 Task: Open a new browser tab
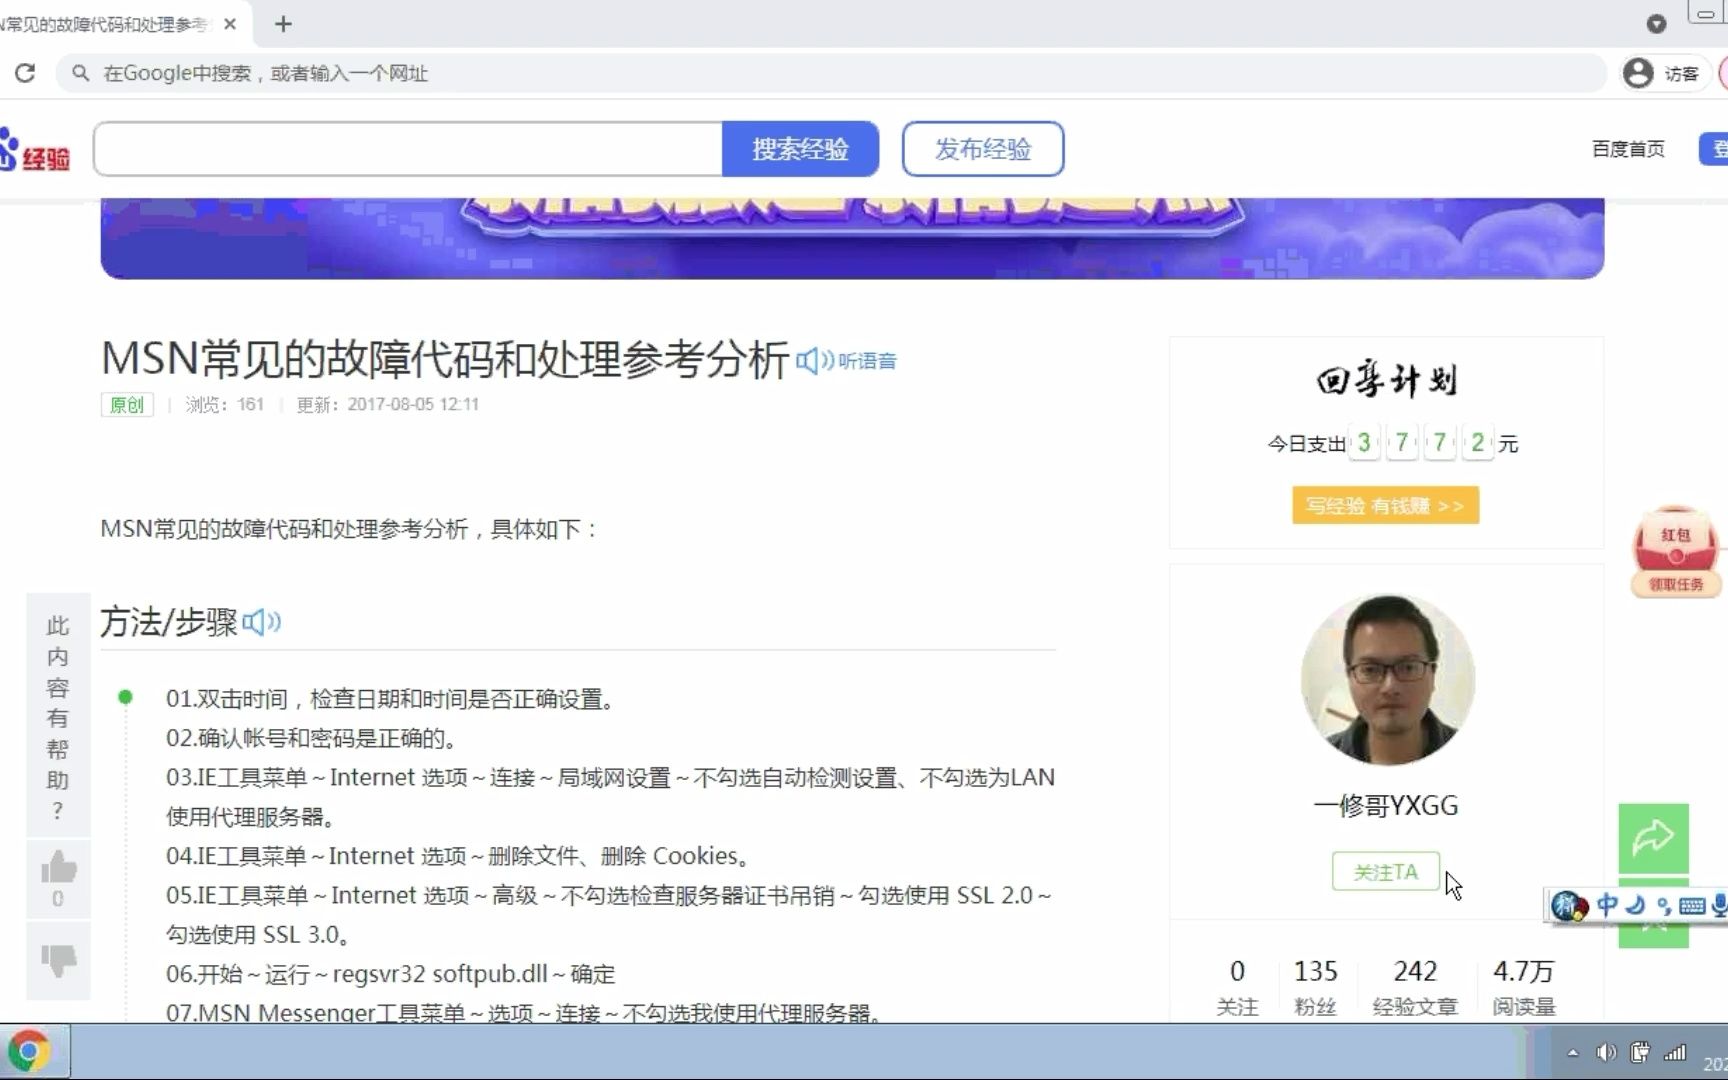(x=283, y=24)
